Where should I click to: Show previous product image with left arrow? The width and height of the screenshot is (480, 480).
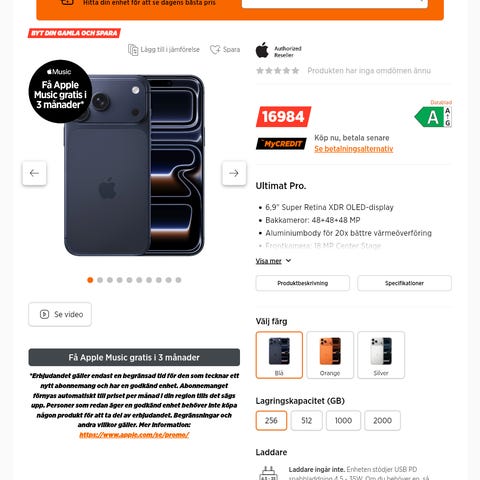34,173
